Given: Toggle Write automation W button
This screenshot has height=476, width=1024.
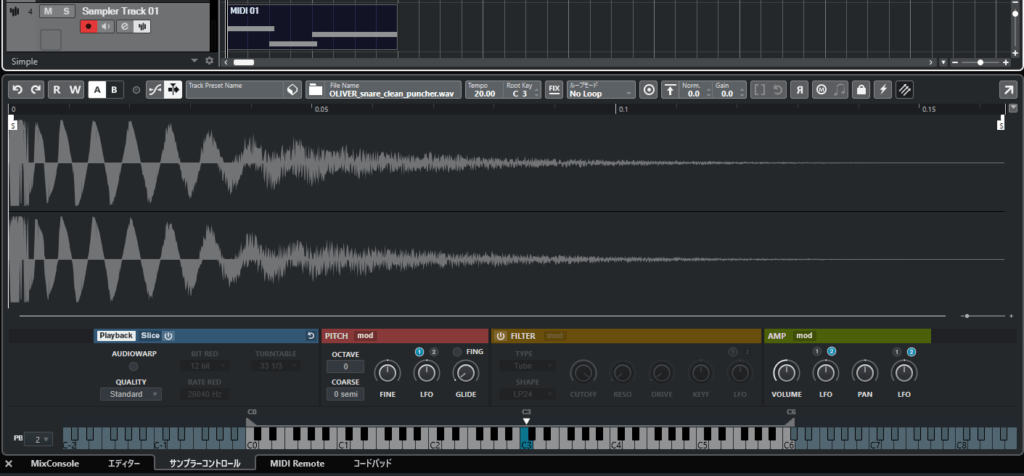Looking at the screenshot, I should click(75, 89).
